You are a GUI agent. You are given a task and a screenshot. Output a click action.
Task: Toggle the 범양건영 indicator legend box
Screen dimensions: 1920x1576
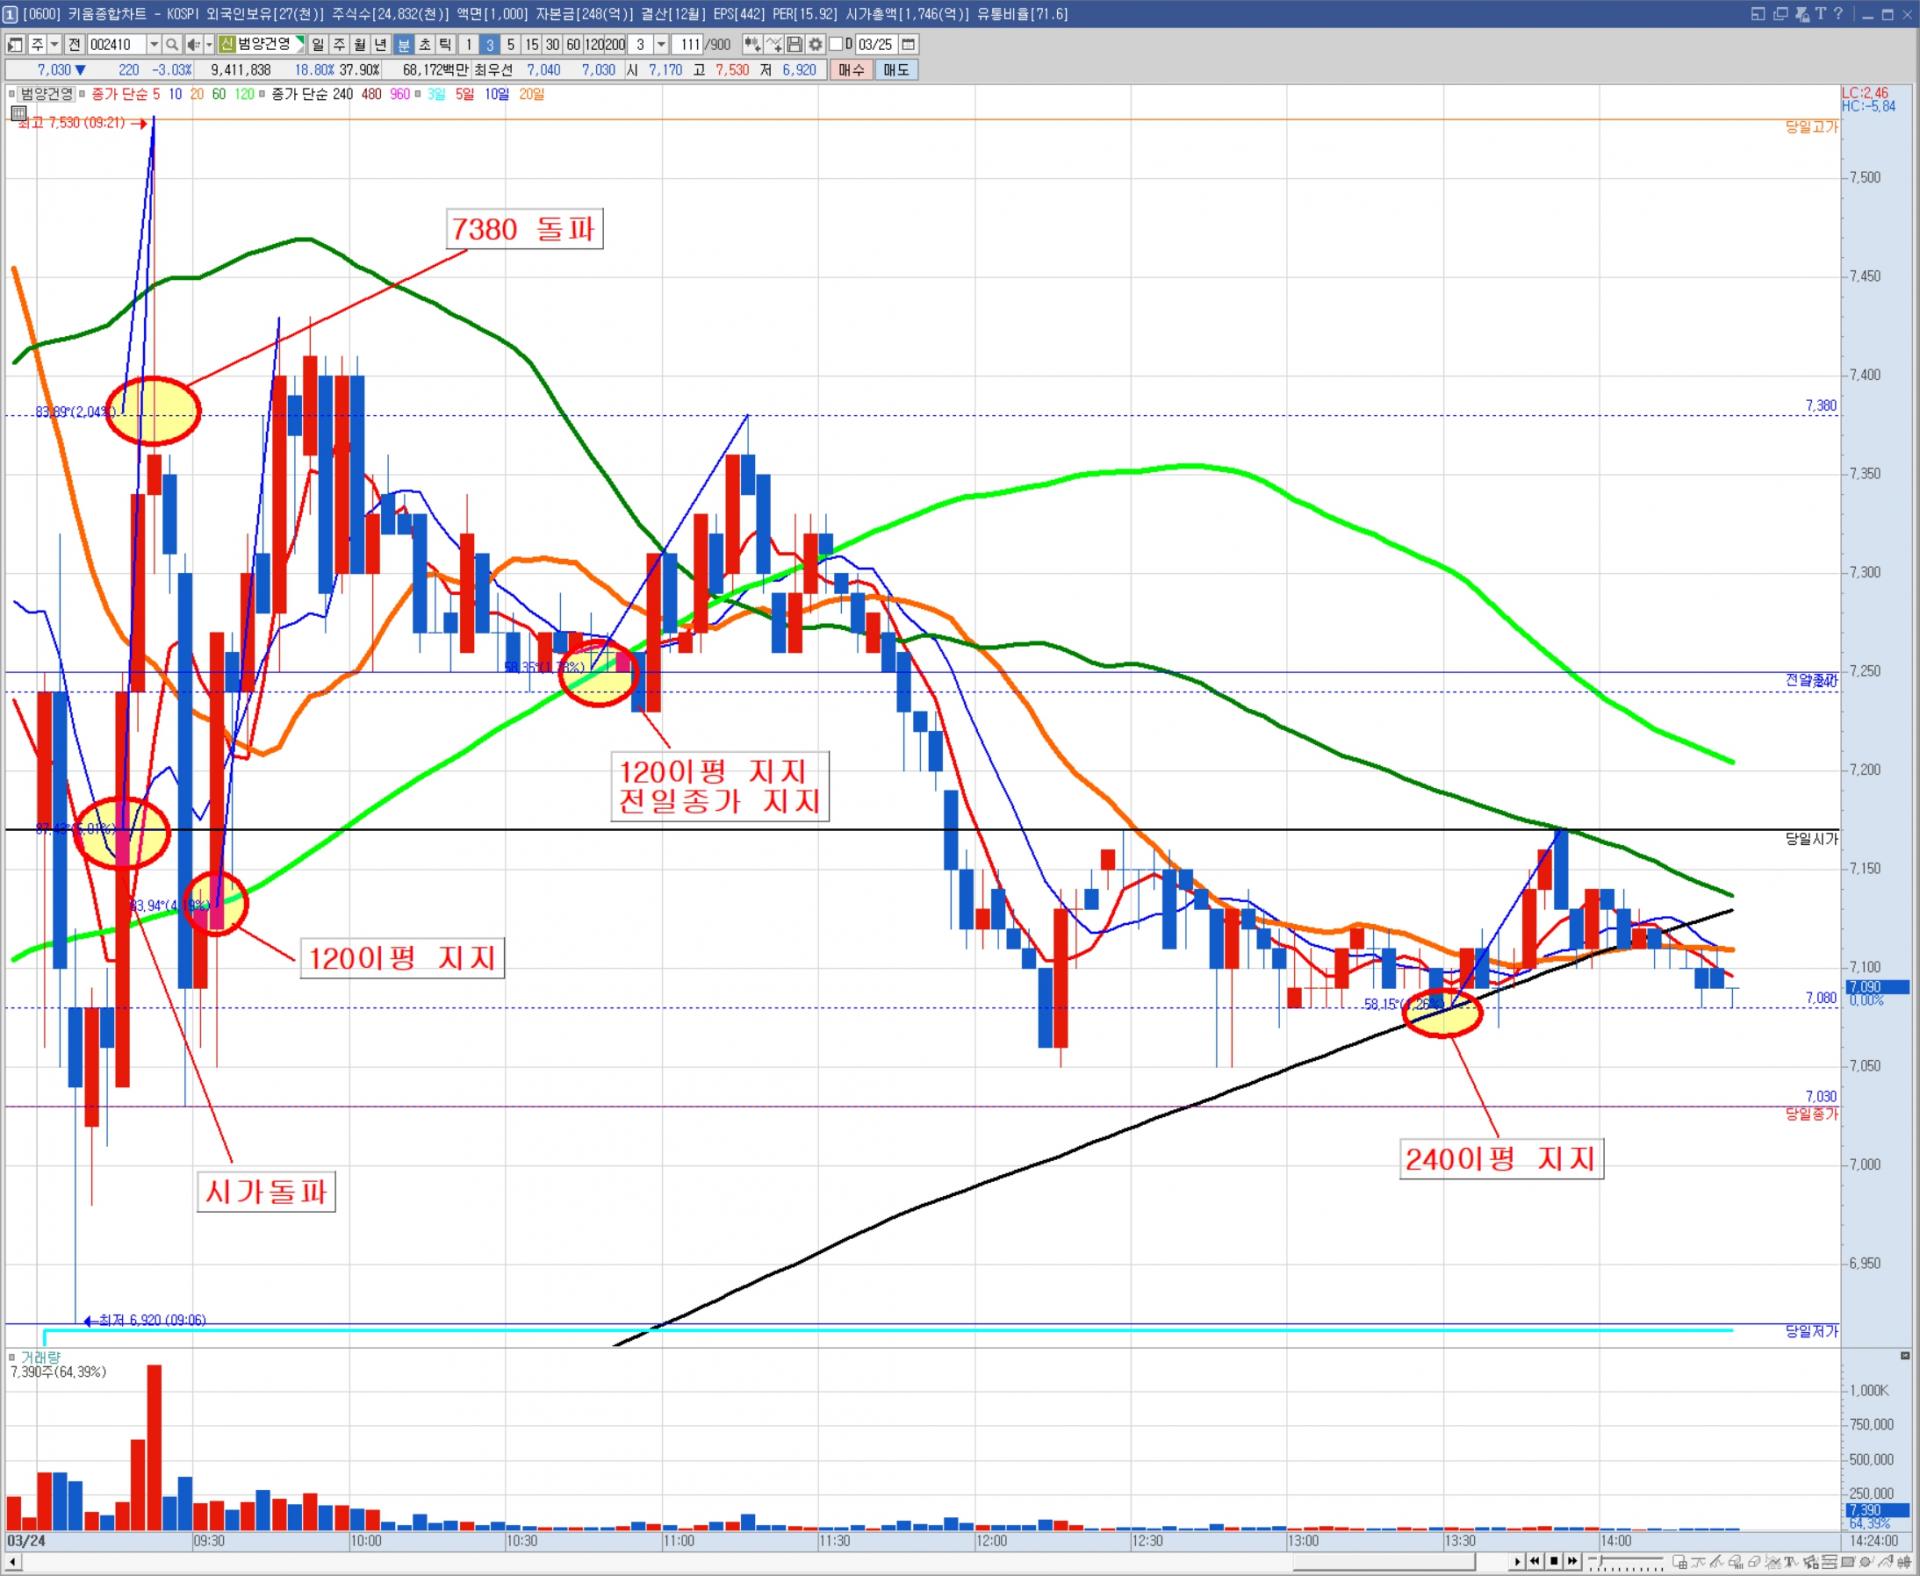coord(12,94)
